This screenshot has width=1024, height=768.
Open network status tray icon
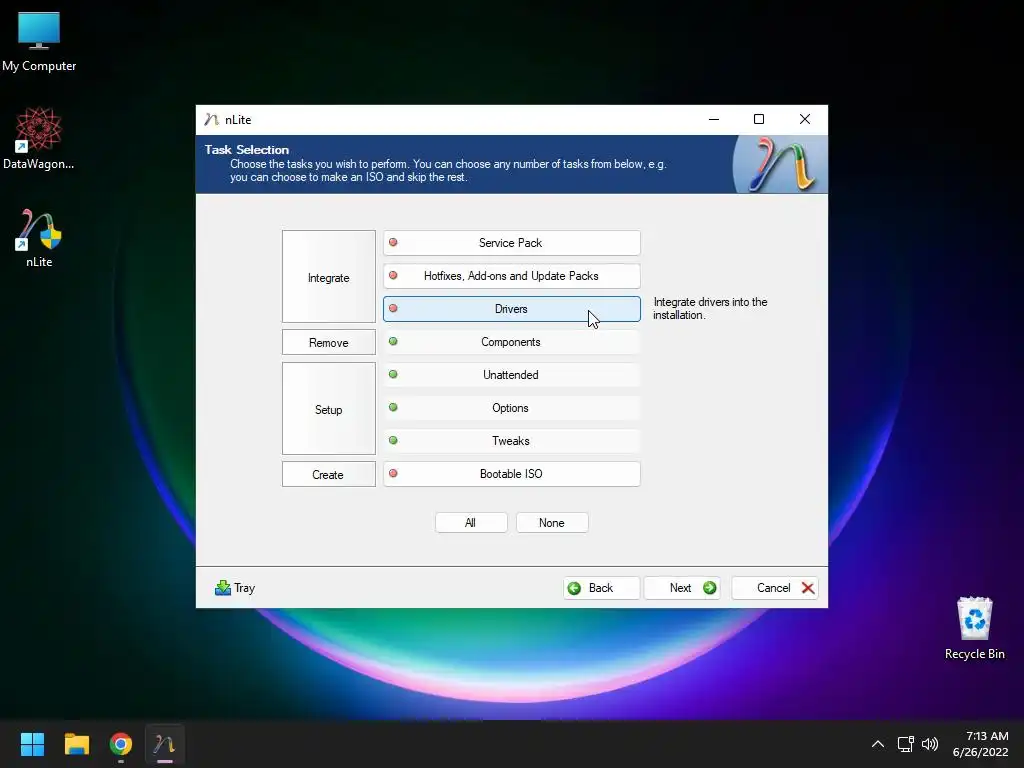[x=905, y=744]
